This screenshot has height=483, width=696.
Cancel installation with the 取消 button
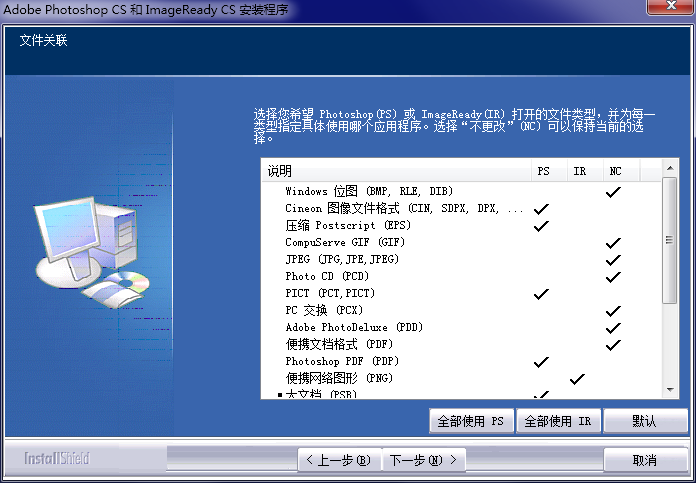coord(645,459)
